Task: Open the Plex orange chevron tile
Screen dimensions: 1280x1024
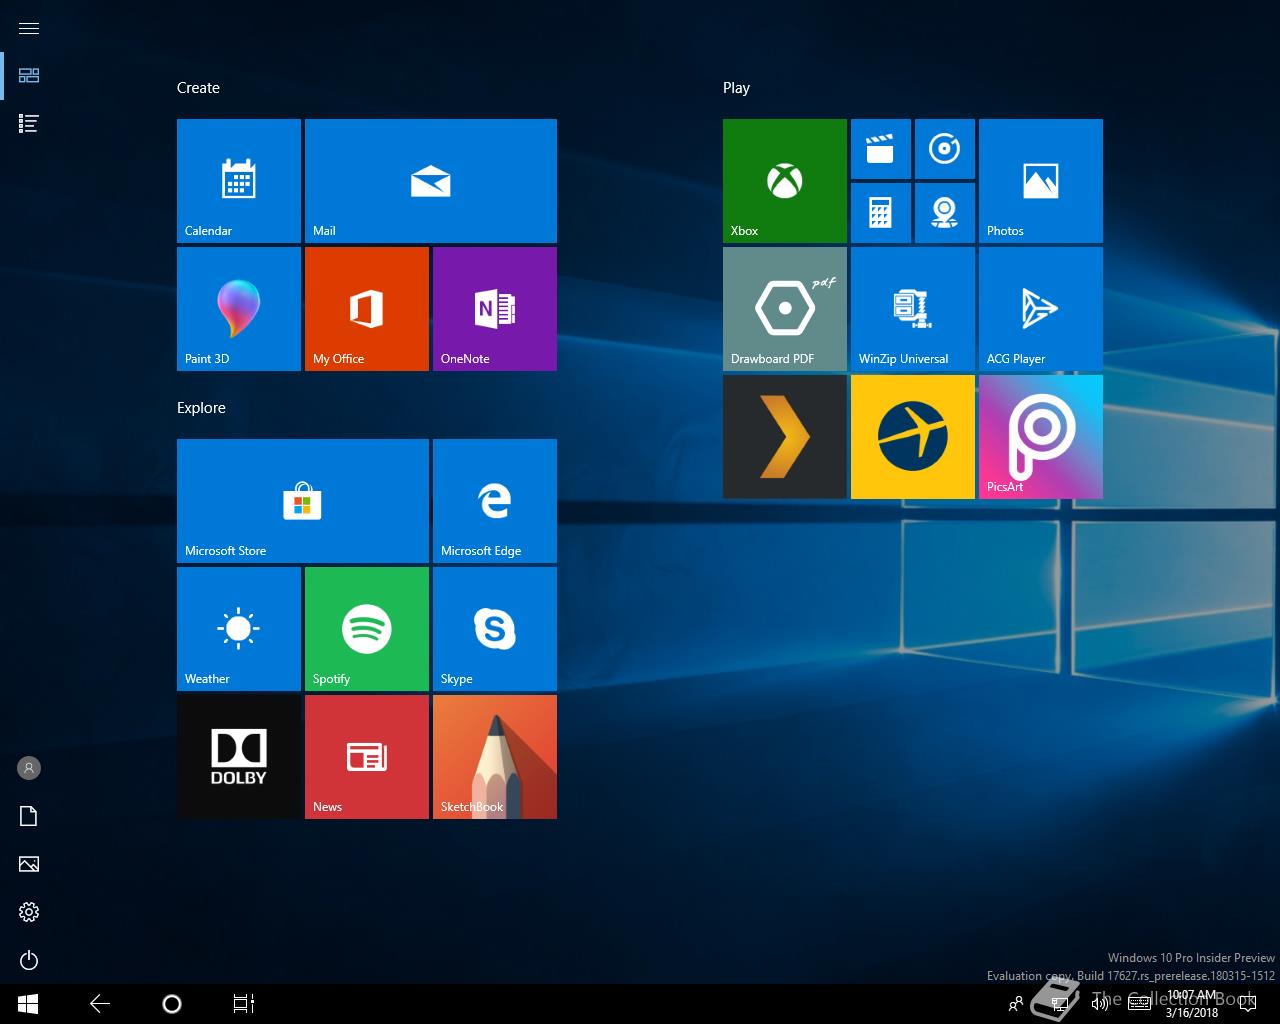Action: pyautogui.click(x=785, y=437)
